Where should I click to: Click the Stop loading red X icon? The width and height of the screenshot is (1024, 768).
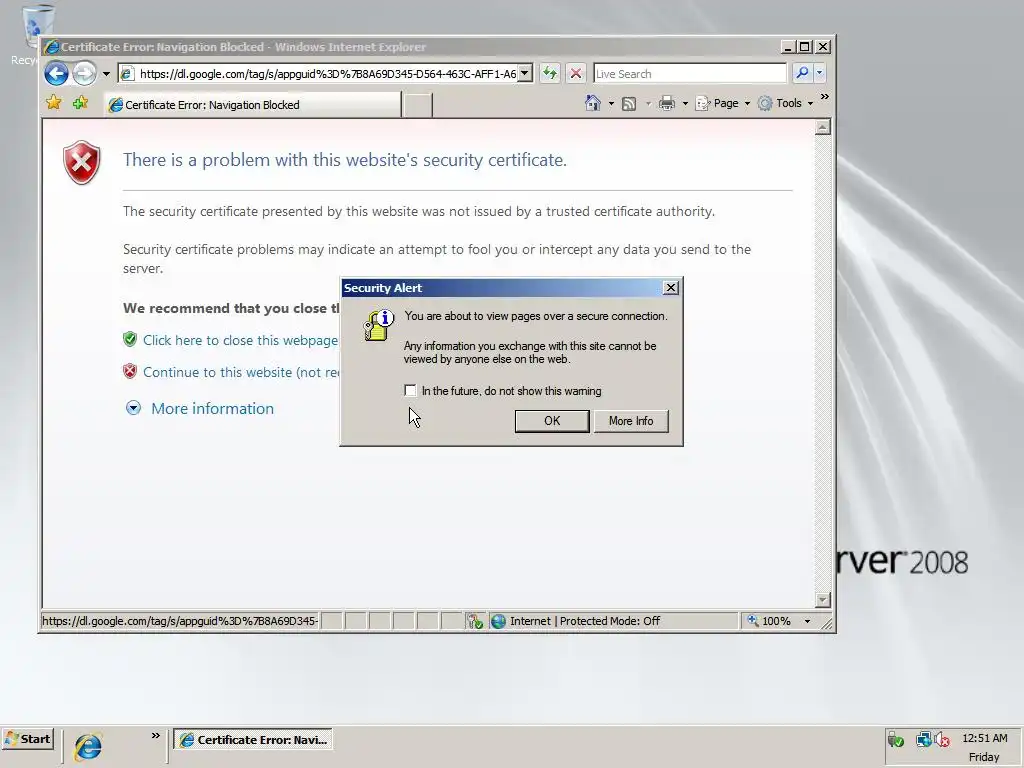tap(575, 74)
